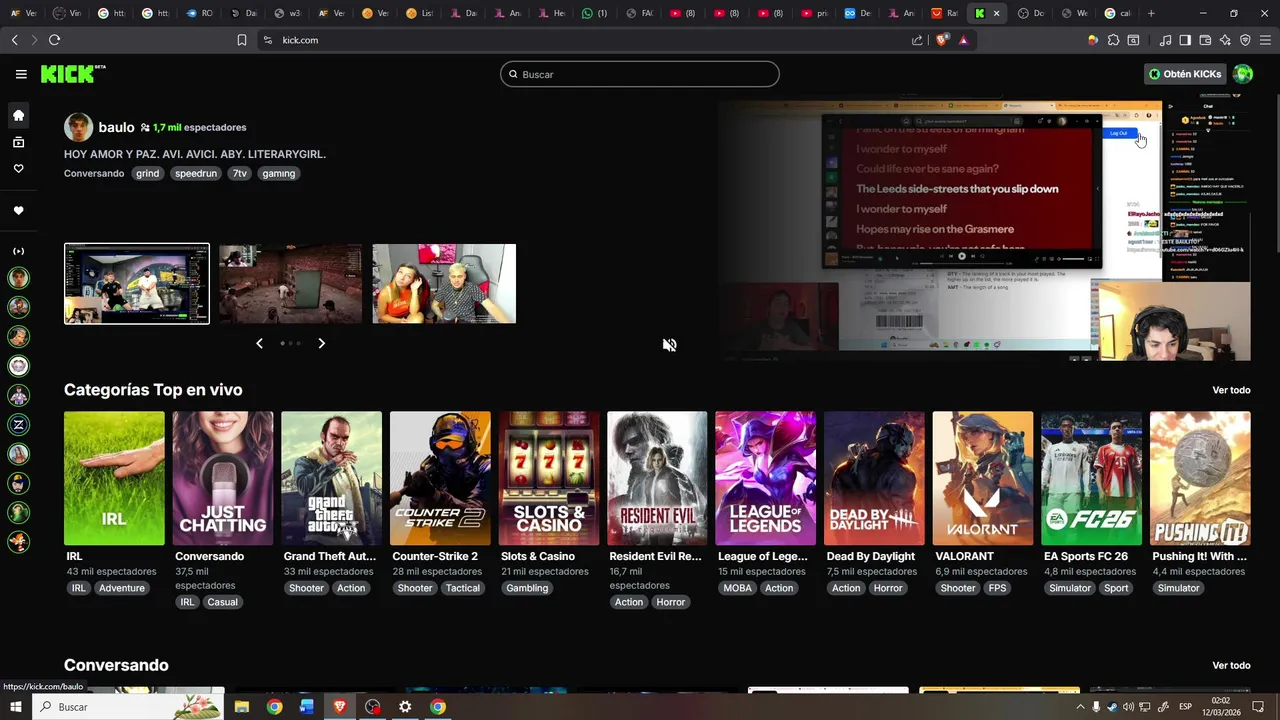Toggle the browser sidebar panel icon
This screenshot has width=1280, height=720.
tap(1185, 40)
